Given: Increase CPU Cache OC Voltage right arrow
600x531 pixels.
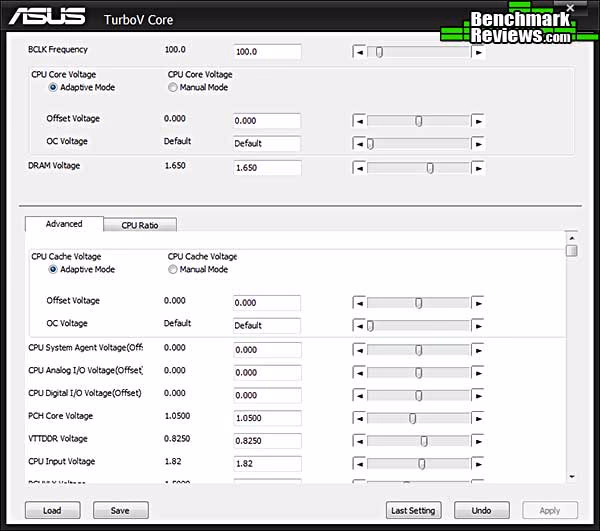Looking at the screenshot, I should tap(478, 326).
